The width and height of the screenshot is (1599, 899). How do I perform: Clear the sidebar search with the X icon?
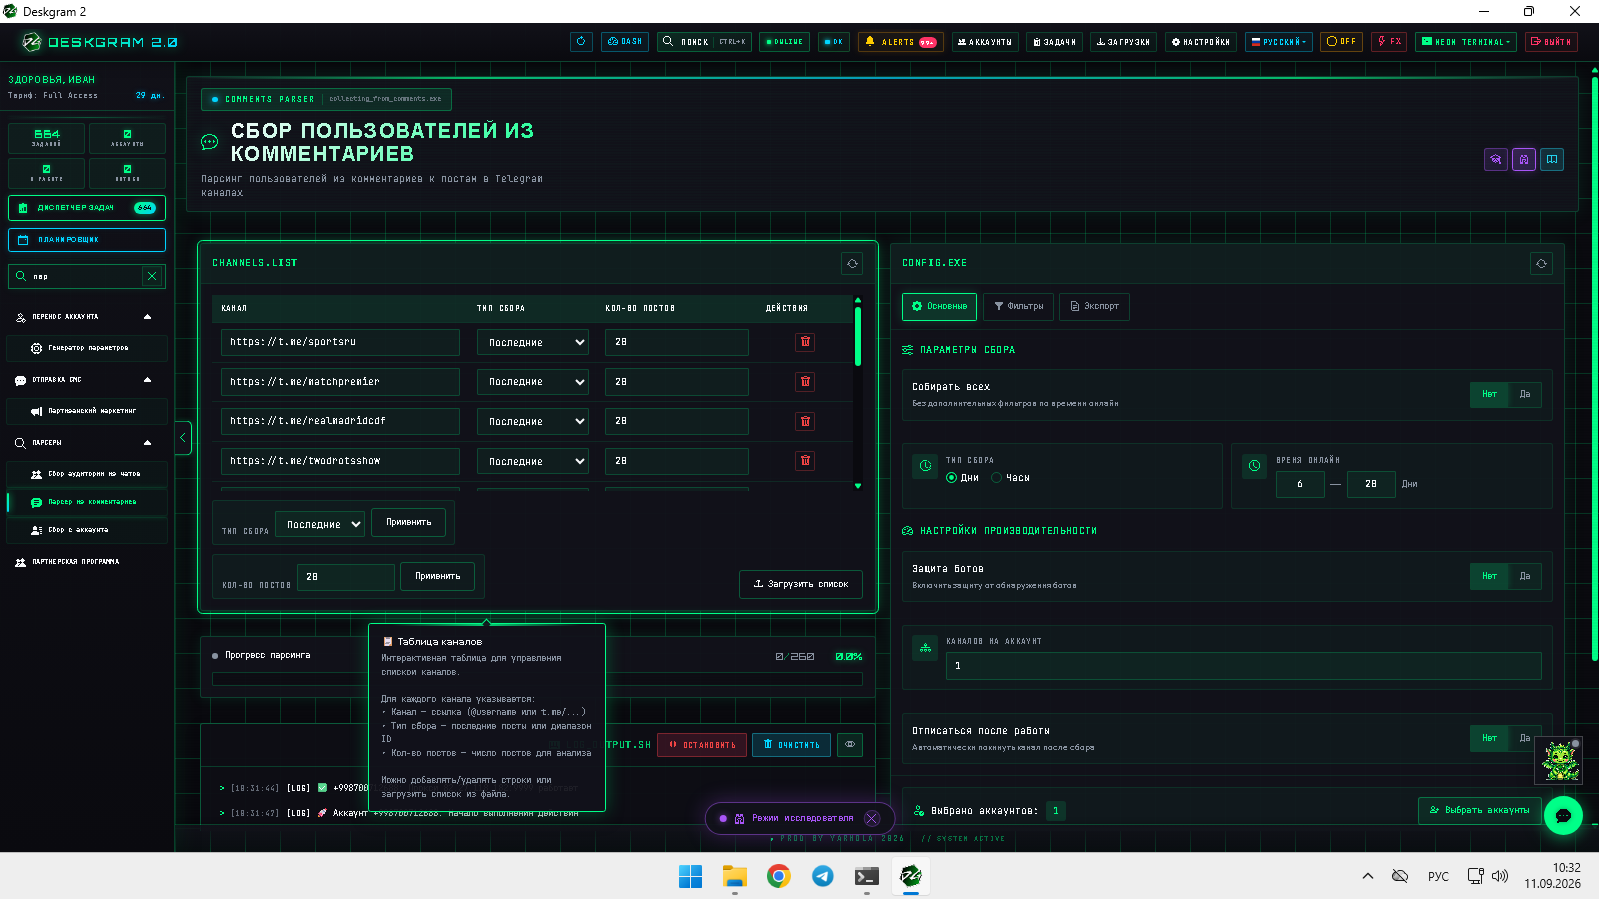[x=152, y=276]
